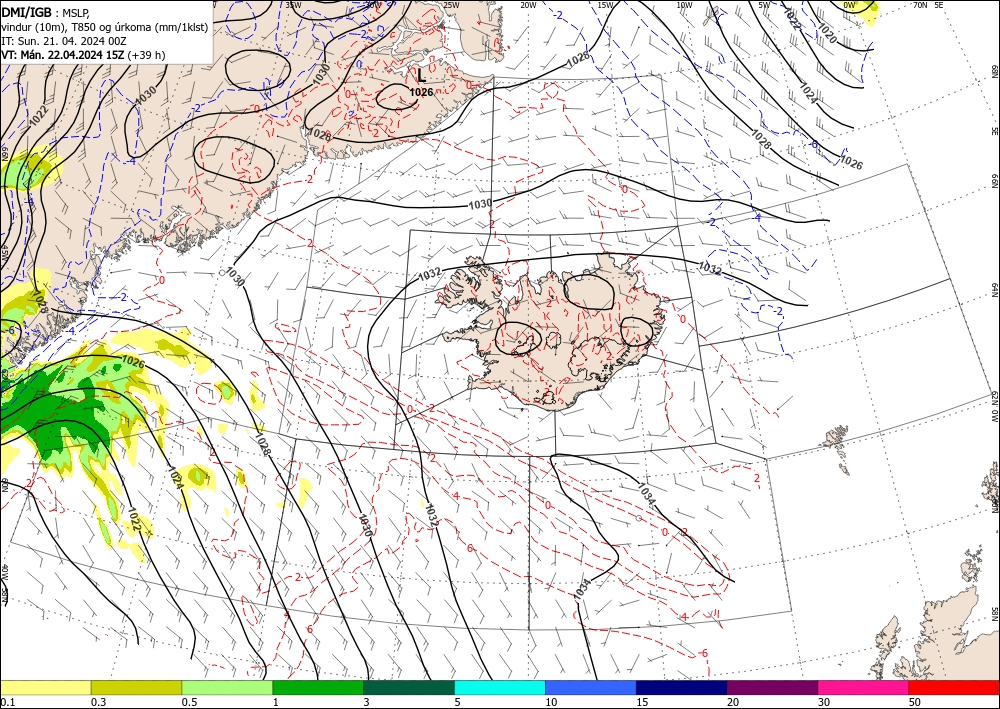Click the "0.1" legend tick label

point(7,702)
